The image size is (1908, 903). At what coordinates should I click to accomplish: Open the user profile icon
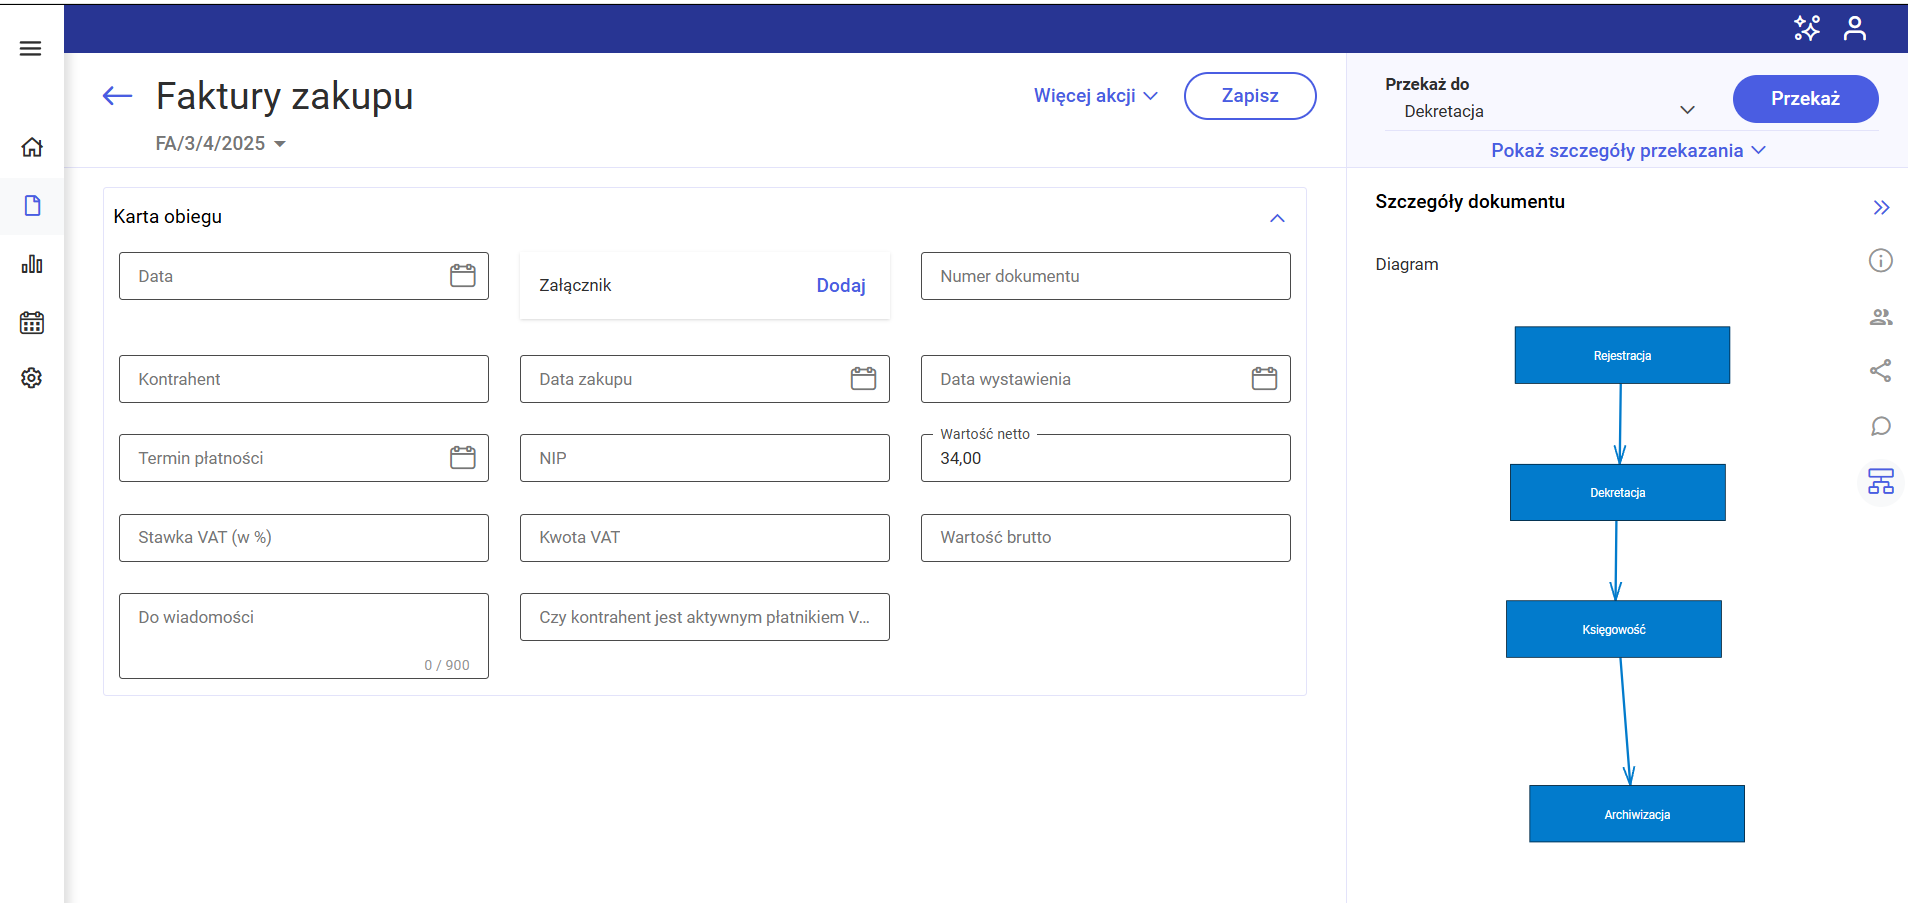pyautogui.click(x=1855, y=28)
